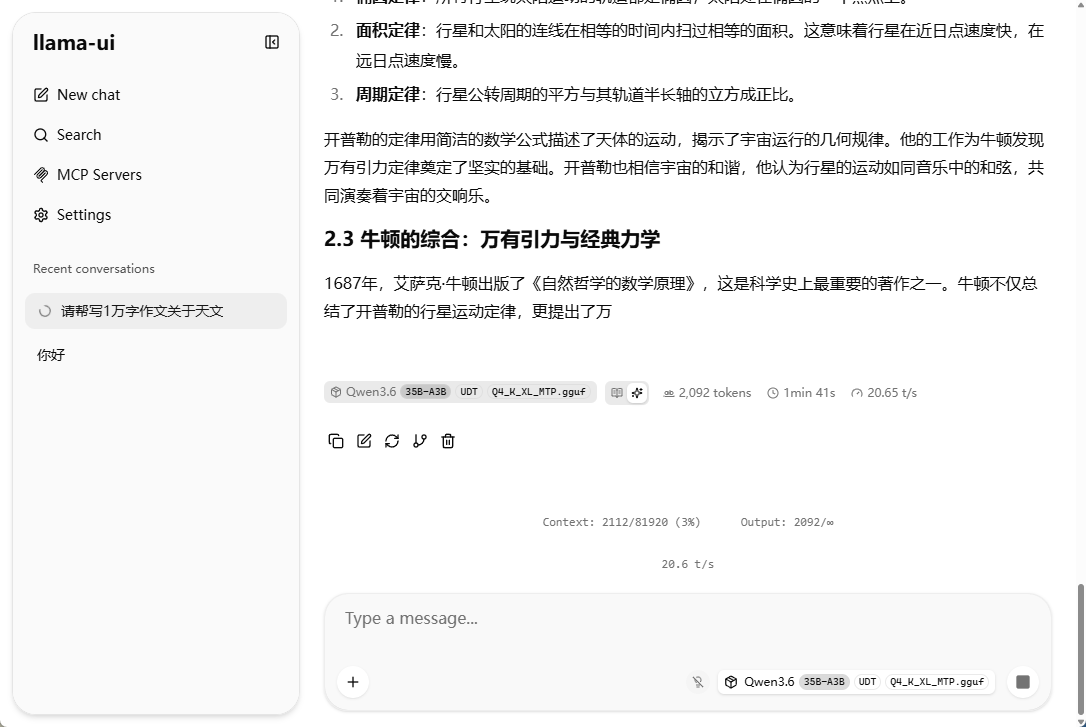The image size is (1086, 727).
Task: Click the heading '2.3 牛顿的综合：万有引力与经典力学'
Action: 492,239
